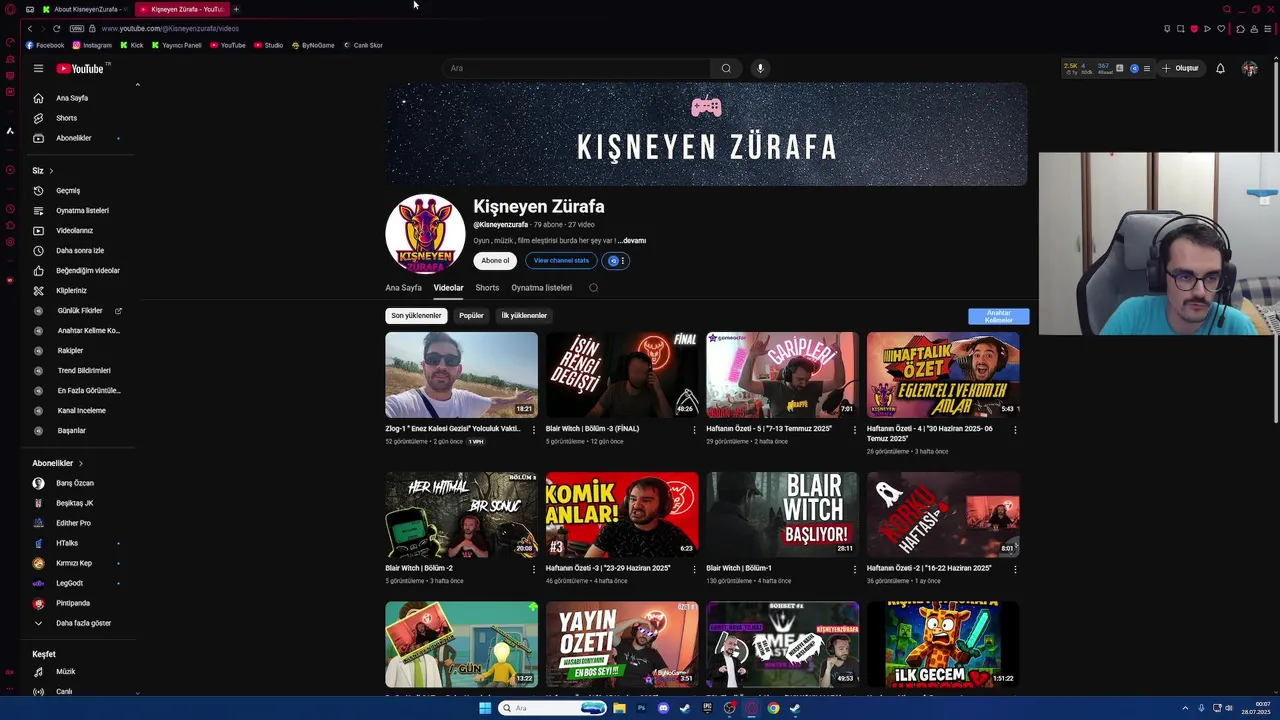Select İlk yüklenenler filter chip

coord(524,316)
